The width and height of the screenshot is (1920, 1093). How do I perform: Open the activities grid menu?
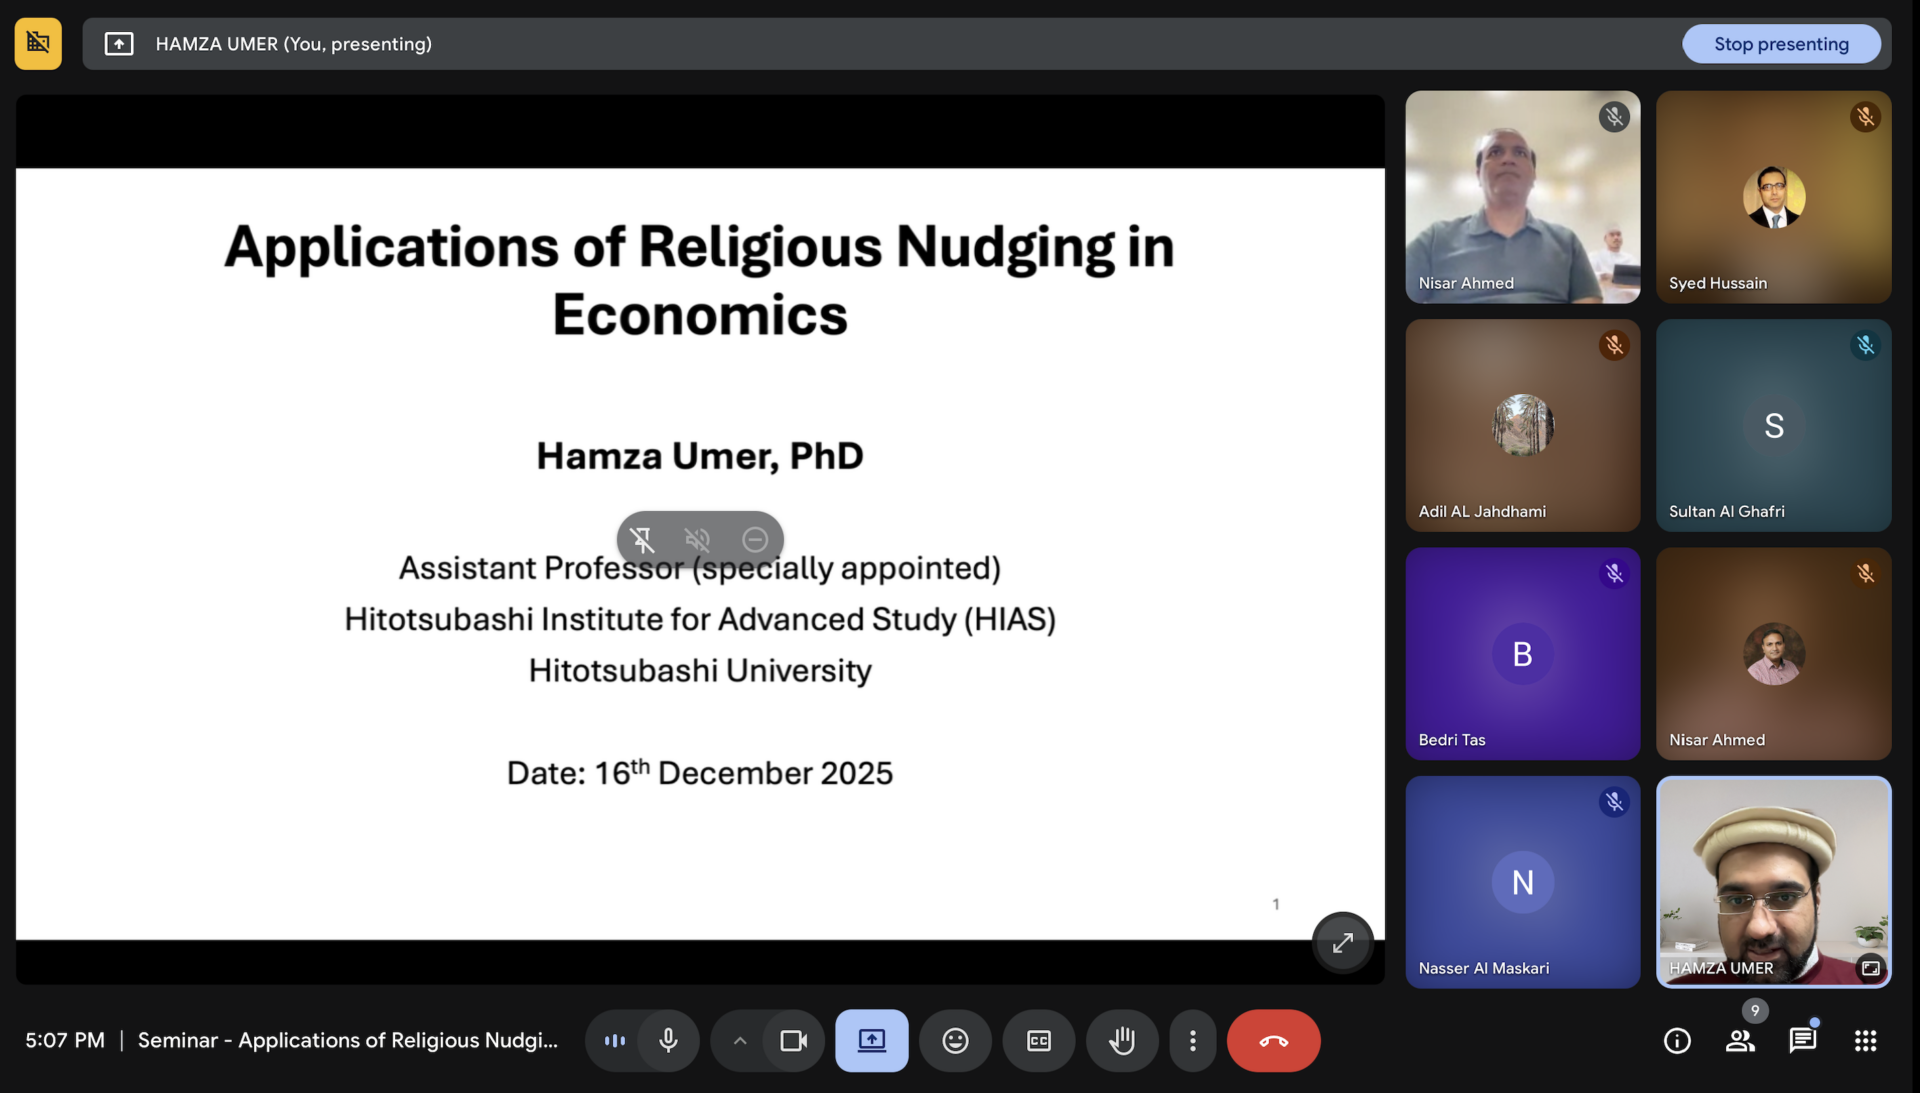(1865, 1040)
